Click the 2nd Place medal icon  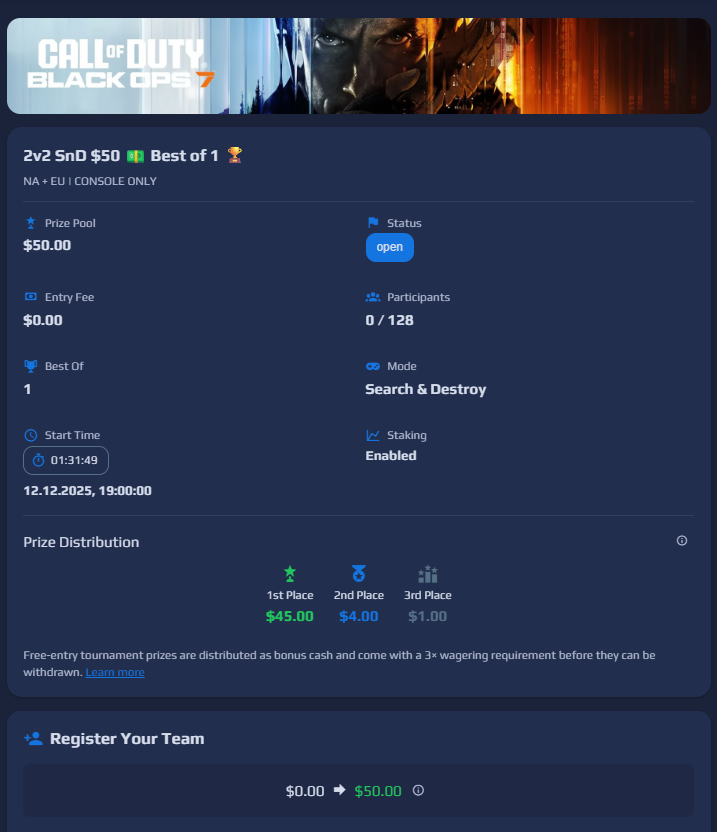359,574
